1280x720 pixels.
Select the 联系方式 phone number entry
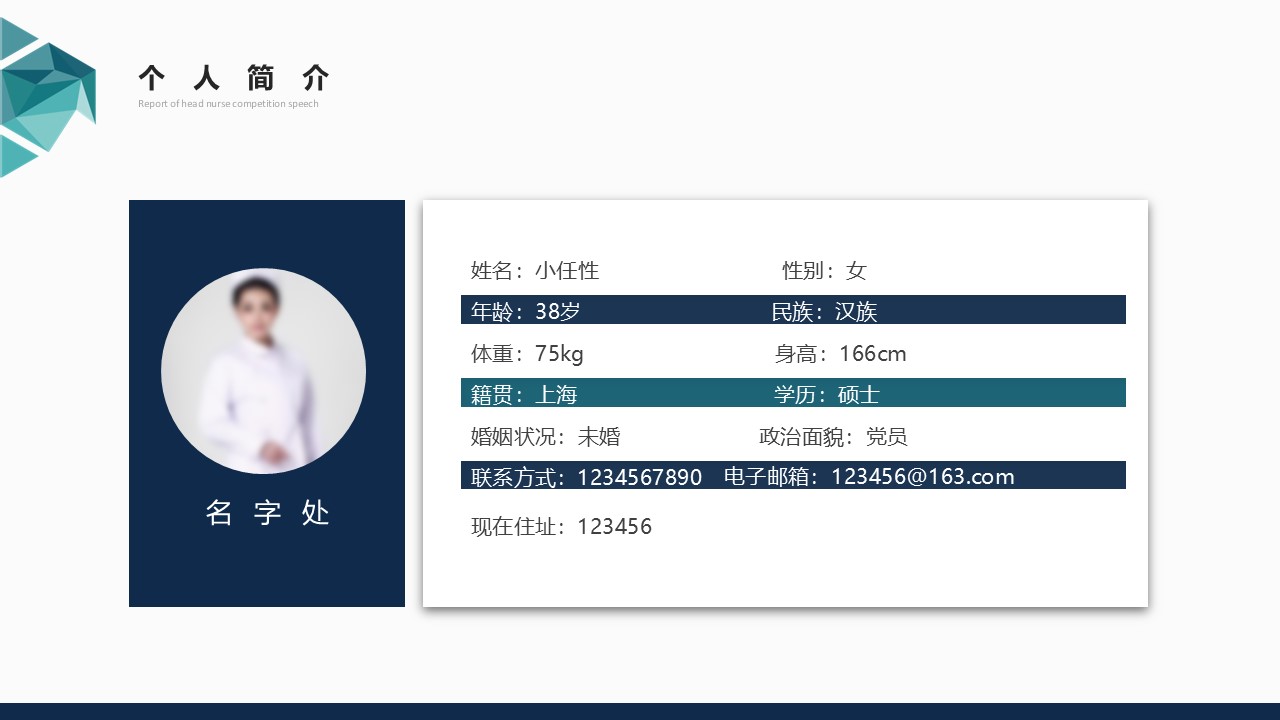586,477
